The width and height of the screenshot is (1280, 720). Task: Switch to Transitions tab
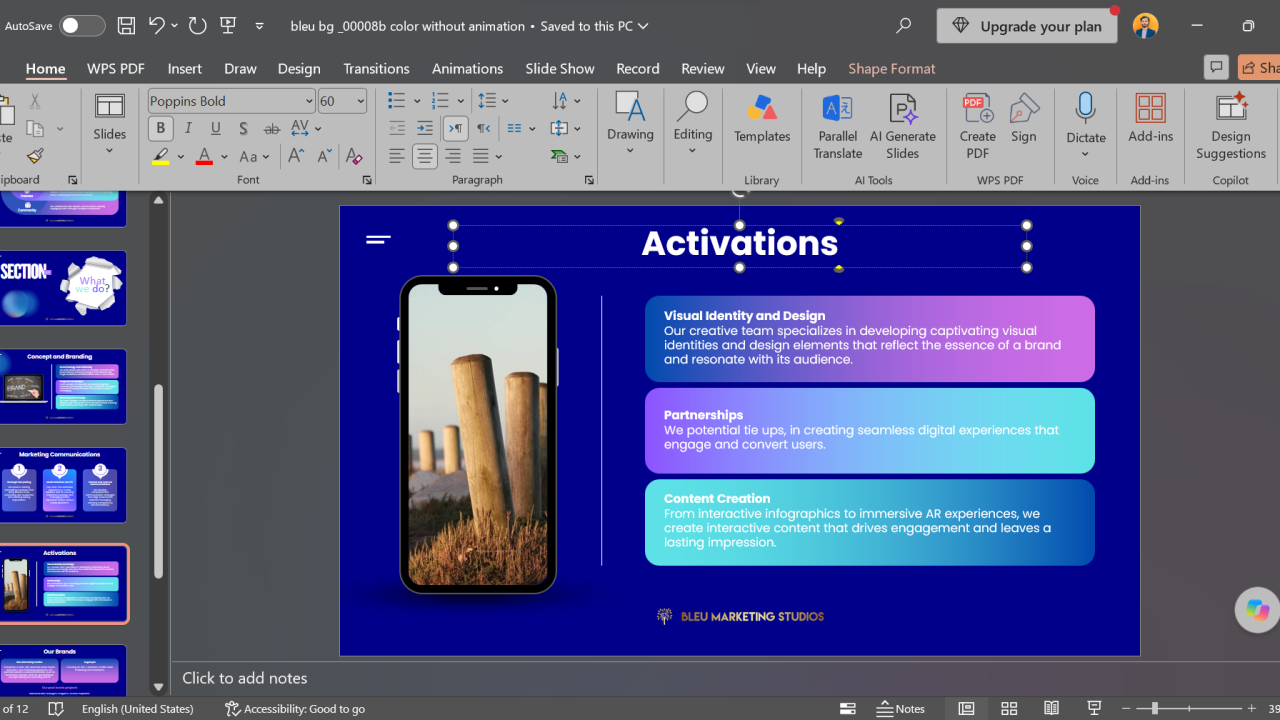376,68
